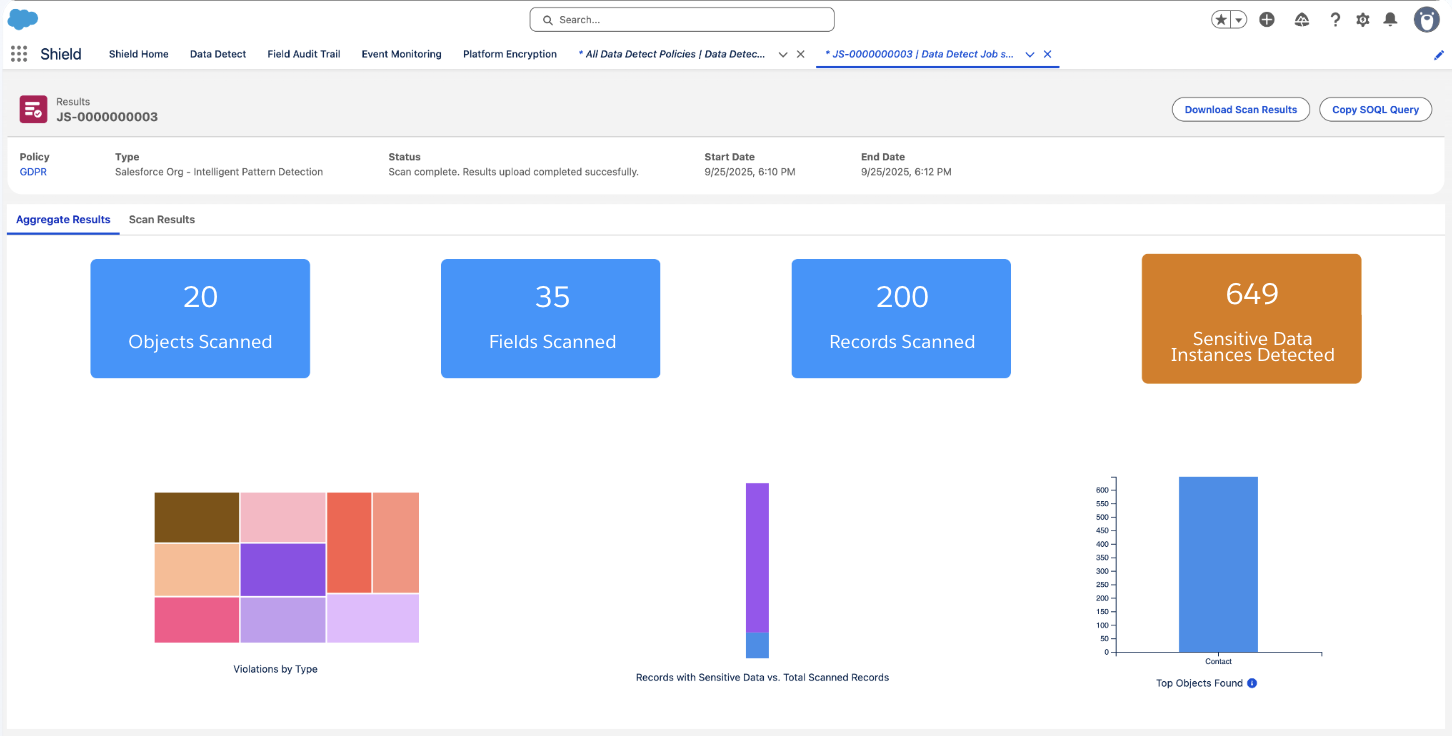Open the user profile avatar
The image size is (1452, 736).
(1426, 20)
